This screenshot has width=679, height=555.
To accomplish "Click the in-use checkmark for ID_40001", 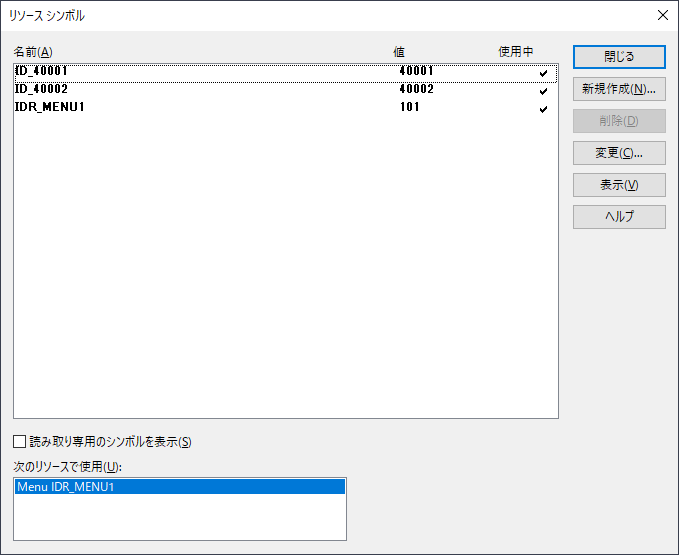I will click(x=543, y=73).
